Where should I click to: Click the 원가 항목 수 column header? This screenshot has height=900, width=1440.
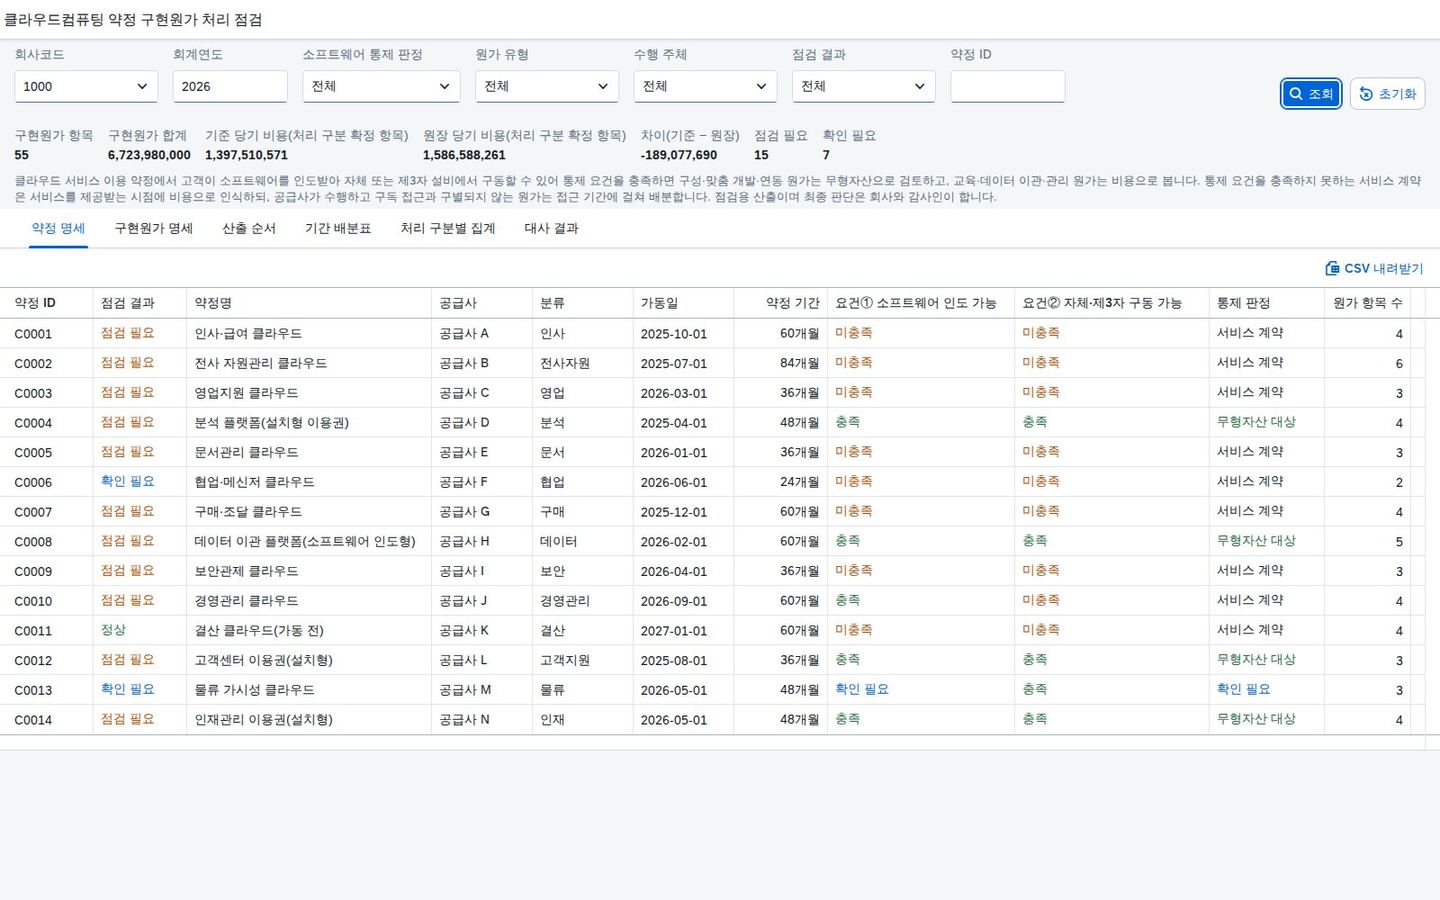[1367, 303]
